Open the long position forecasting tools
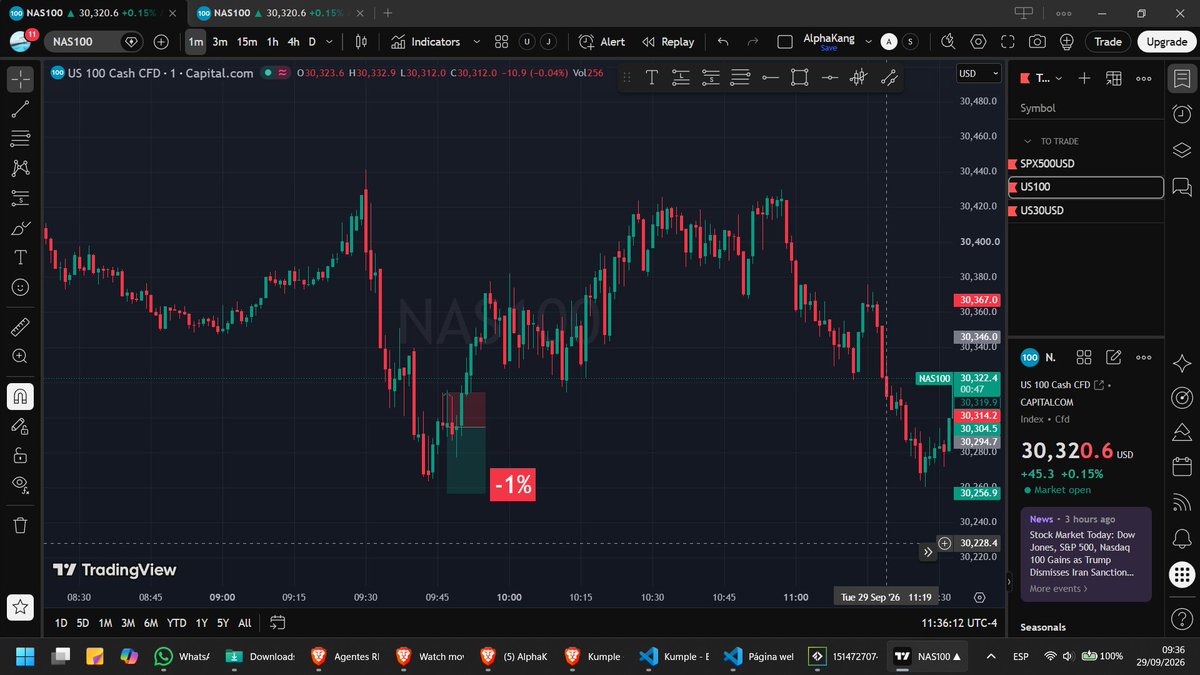The image size is (1200, 675). 20,198
